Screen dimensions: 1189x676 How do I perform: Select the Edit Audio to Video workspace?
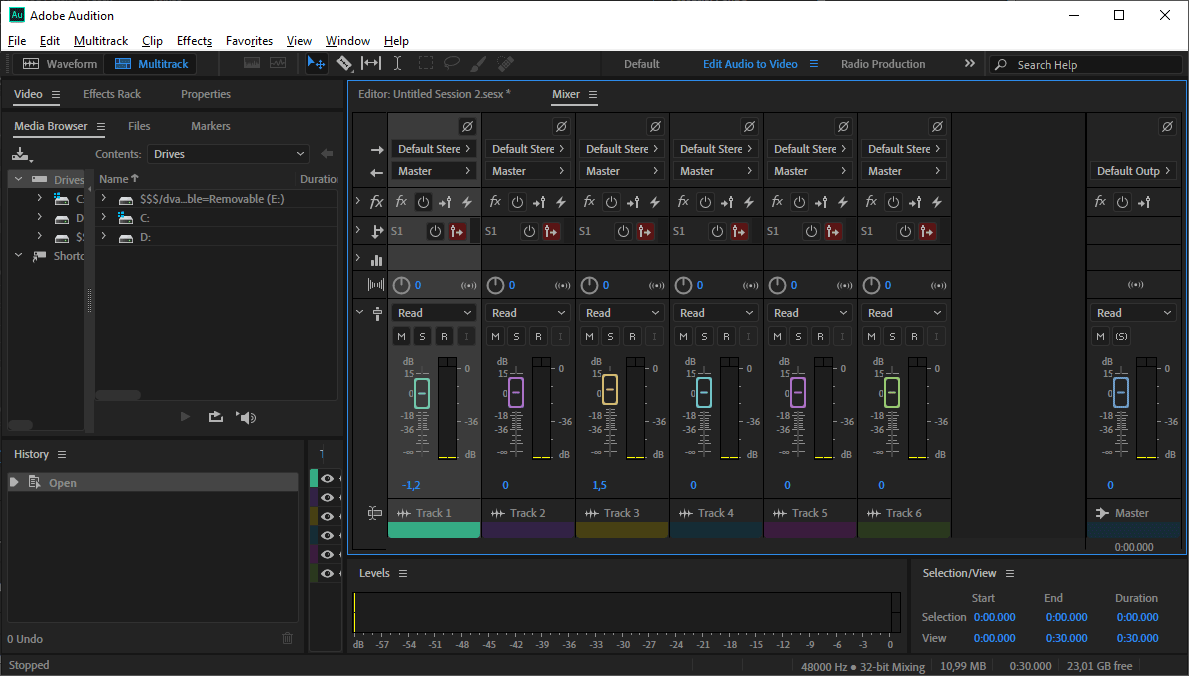(x=750, y=64)
